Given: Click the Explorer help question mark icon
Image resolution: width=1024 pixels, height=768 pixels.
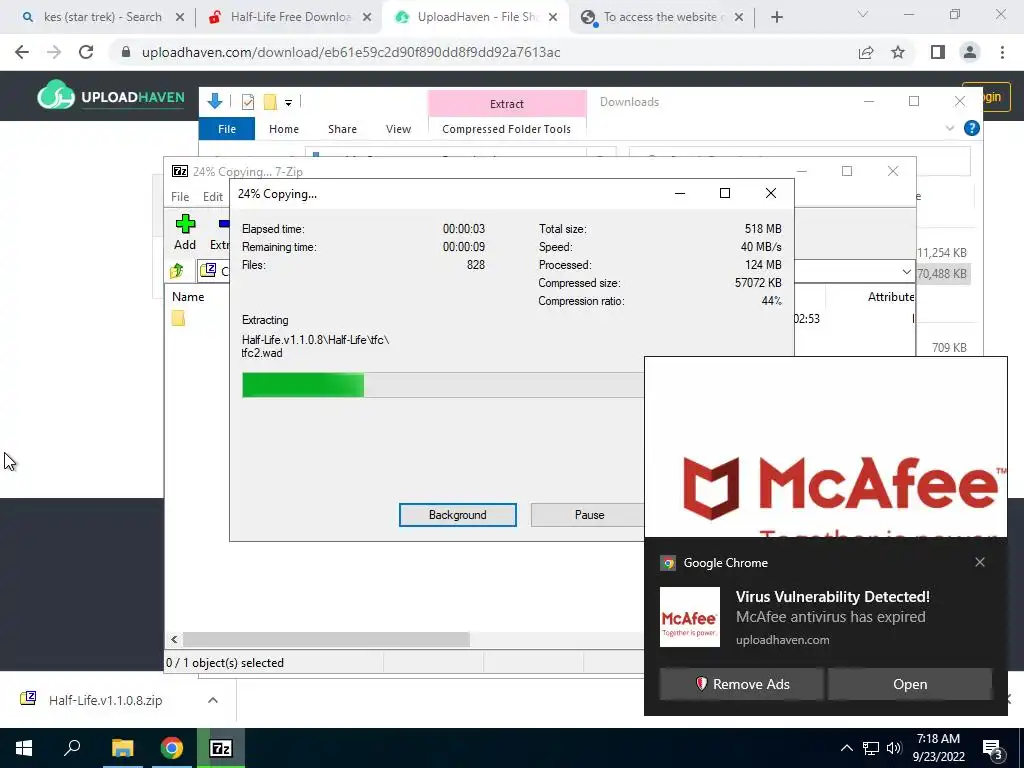Looking at the screenshot, I should pos(972,129).
